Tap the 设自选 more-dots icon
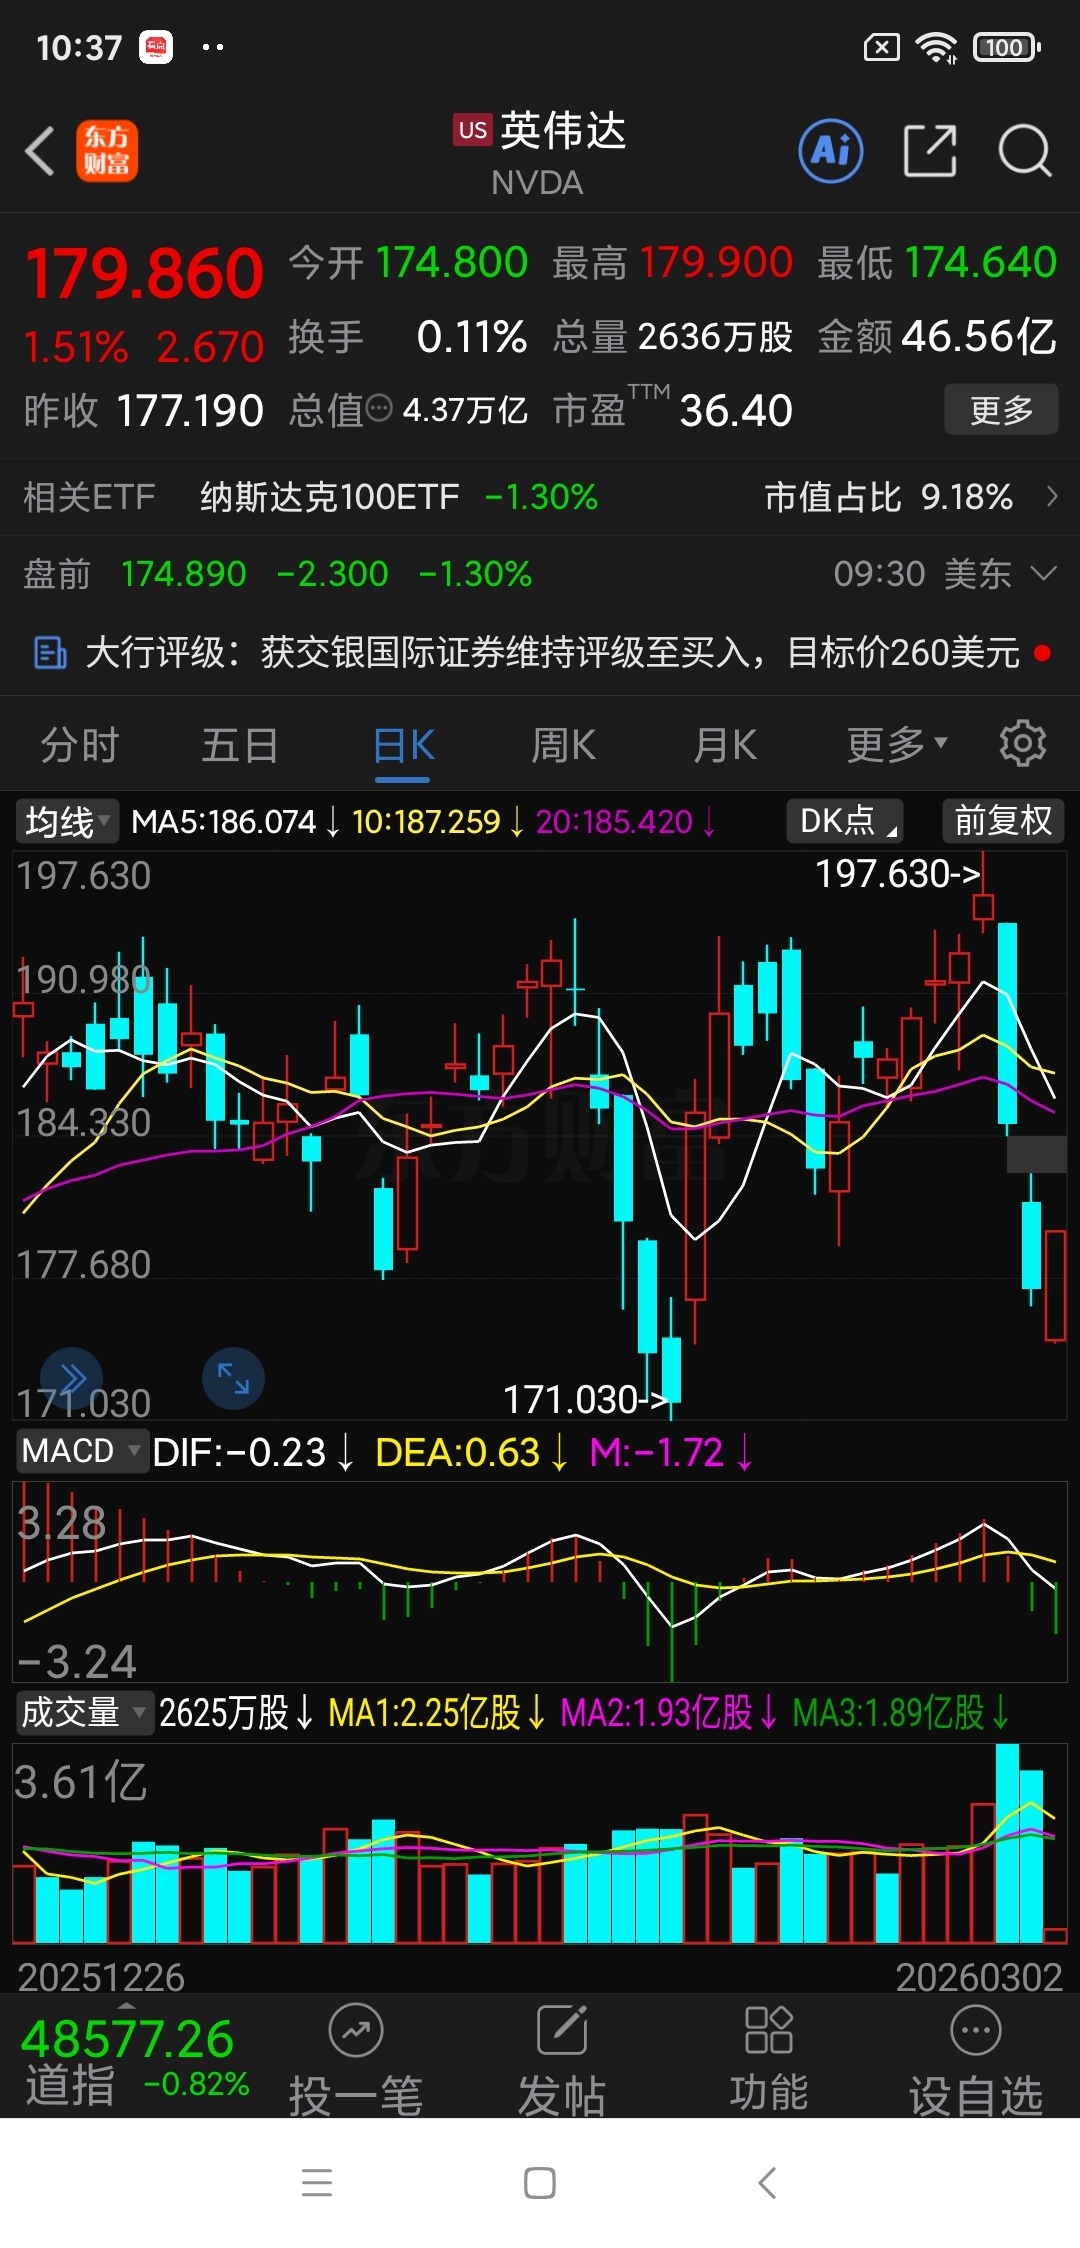 [x=976, y=2030]
